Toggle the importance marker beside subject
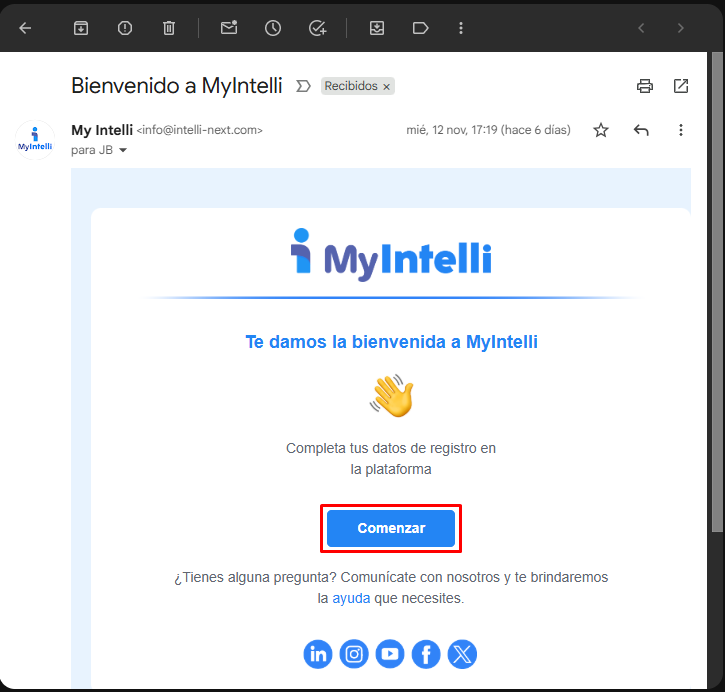Screen dimensions: 725x692 click(304, 86)
